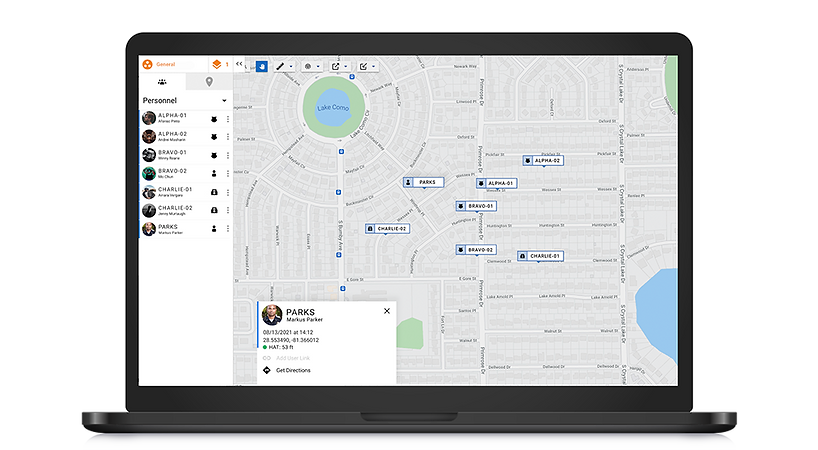This screenshot has height=450, width=818.
Task: Expand the Personnel dropdown caret
Action: coord(224,101)
